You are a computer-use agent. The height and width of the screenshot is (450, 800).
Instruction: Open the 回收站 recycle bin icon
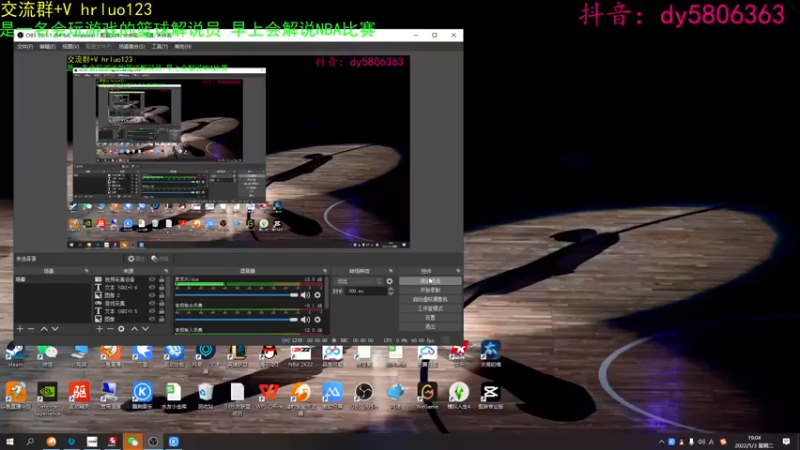click(205, 396)
